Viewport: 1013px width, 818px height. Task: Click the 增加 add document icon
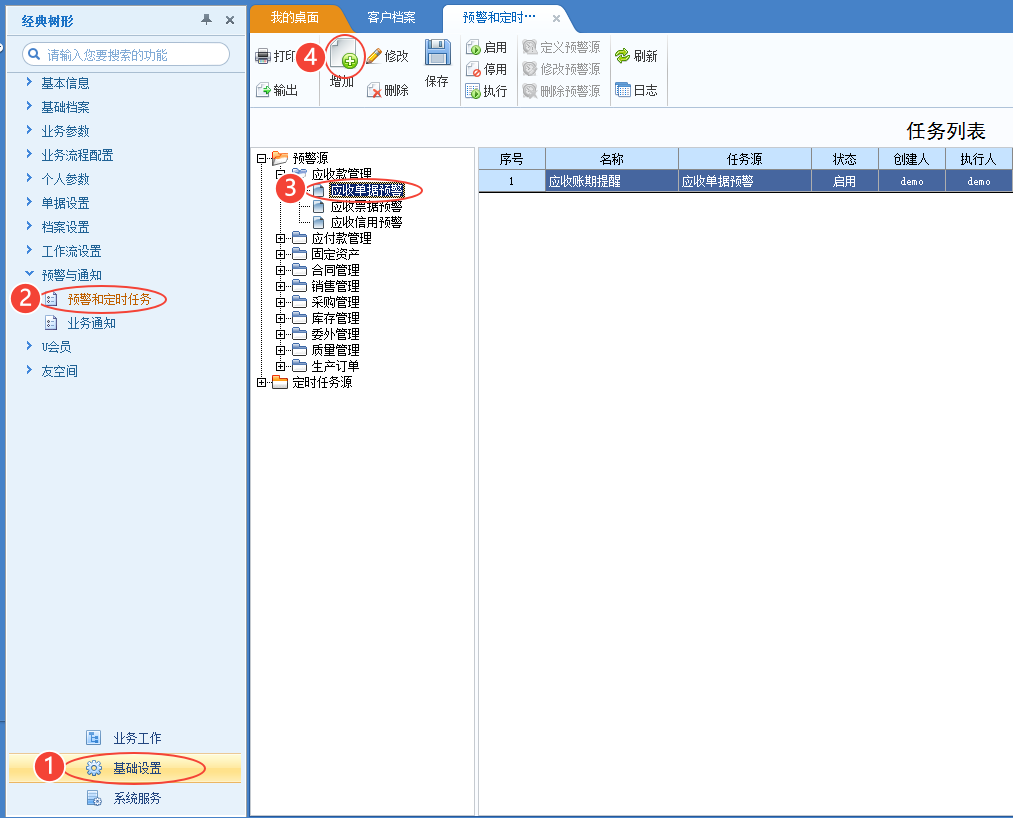point(344,54)
